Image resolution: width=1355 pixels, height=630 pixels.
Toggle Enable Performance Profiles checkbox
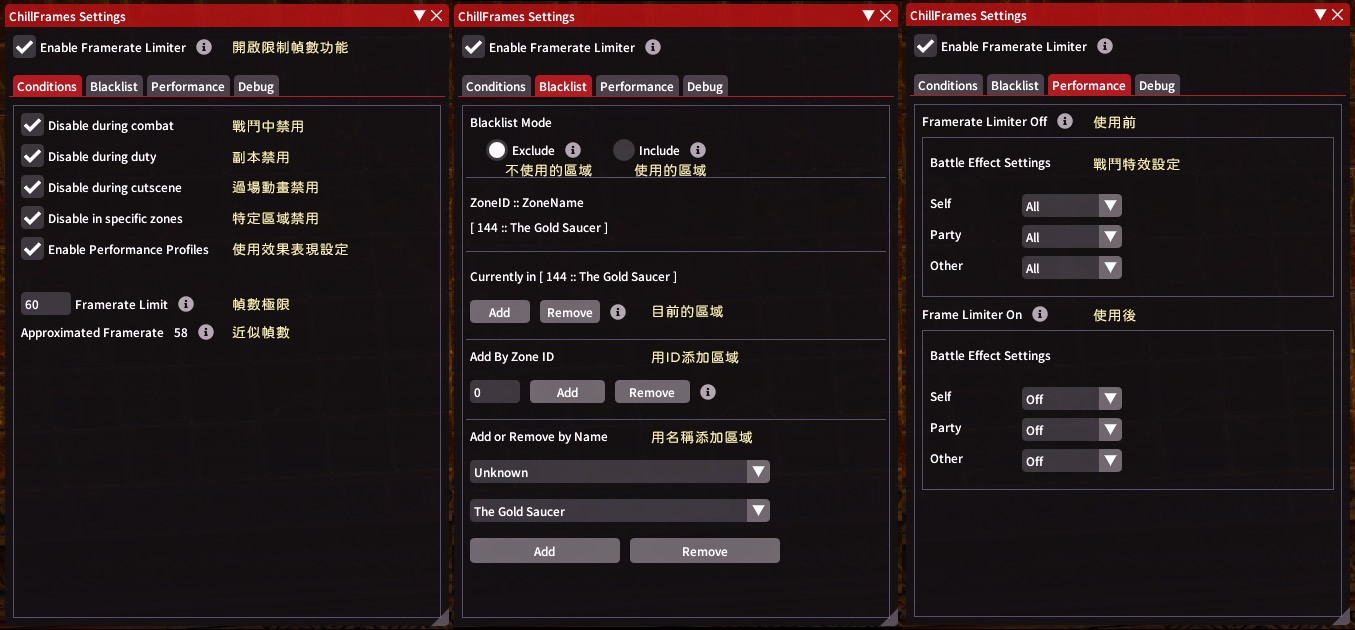33,249
